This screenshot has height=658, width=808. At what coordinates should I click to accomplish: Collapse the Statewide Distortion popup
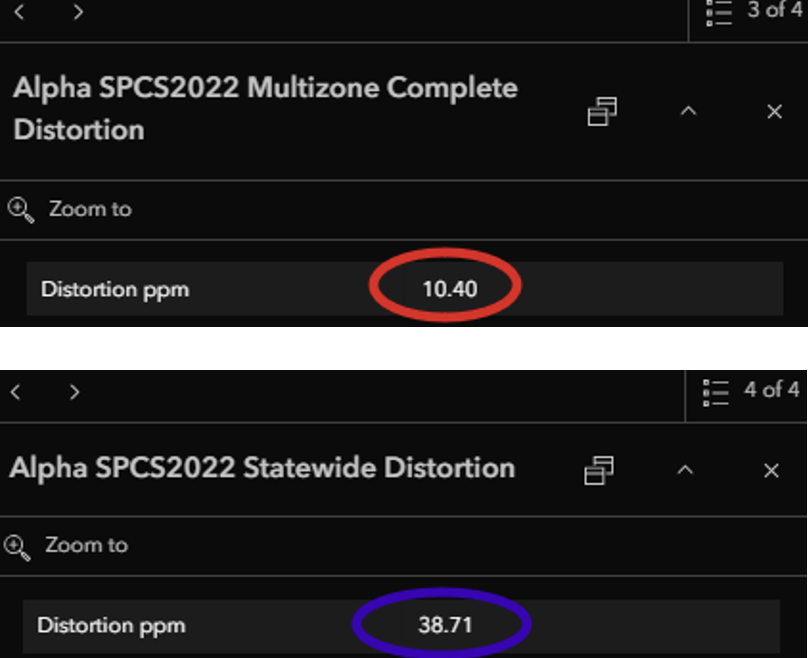pyautogui.click(x=685, y=470)
